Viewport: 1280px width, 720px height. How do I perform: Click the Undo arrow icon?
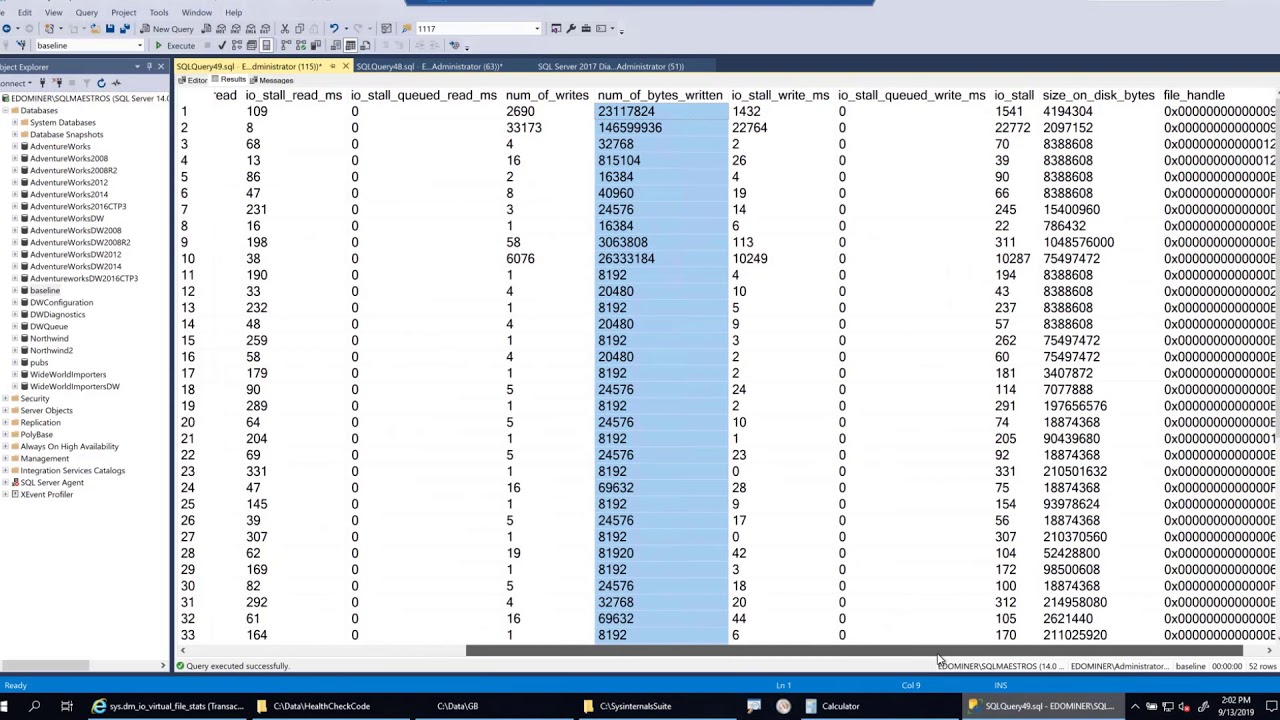[333, 28]
